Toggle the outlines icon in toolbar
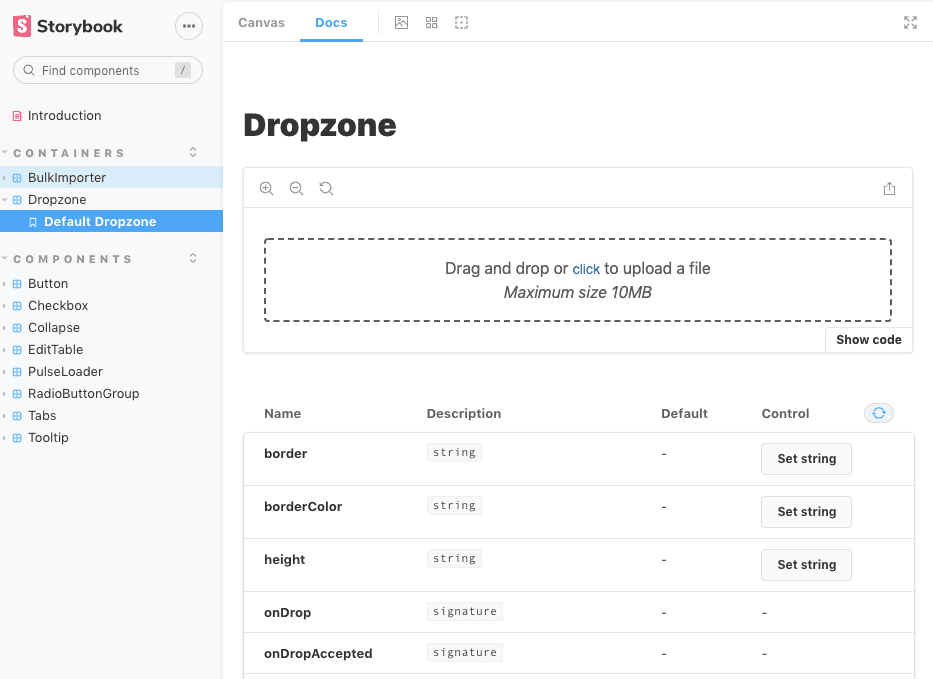The width and height of the screenshot is (933, 679). coord(461,22)
